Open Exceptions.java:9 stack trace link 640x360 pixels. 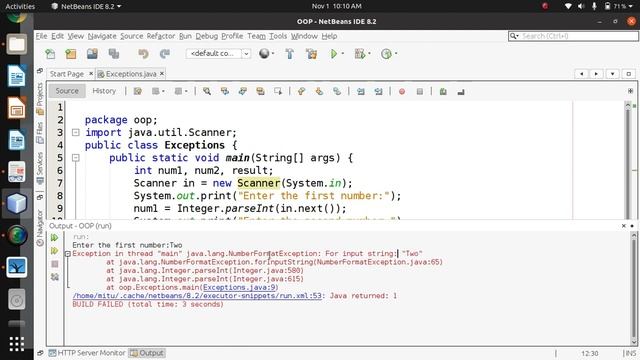click(240, 287)
